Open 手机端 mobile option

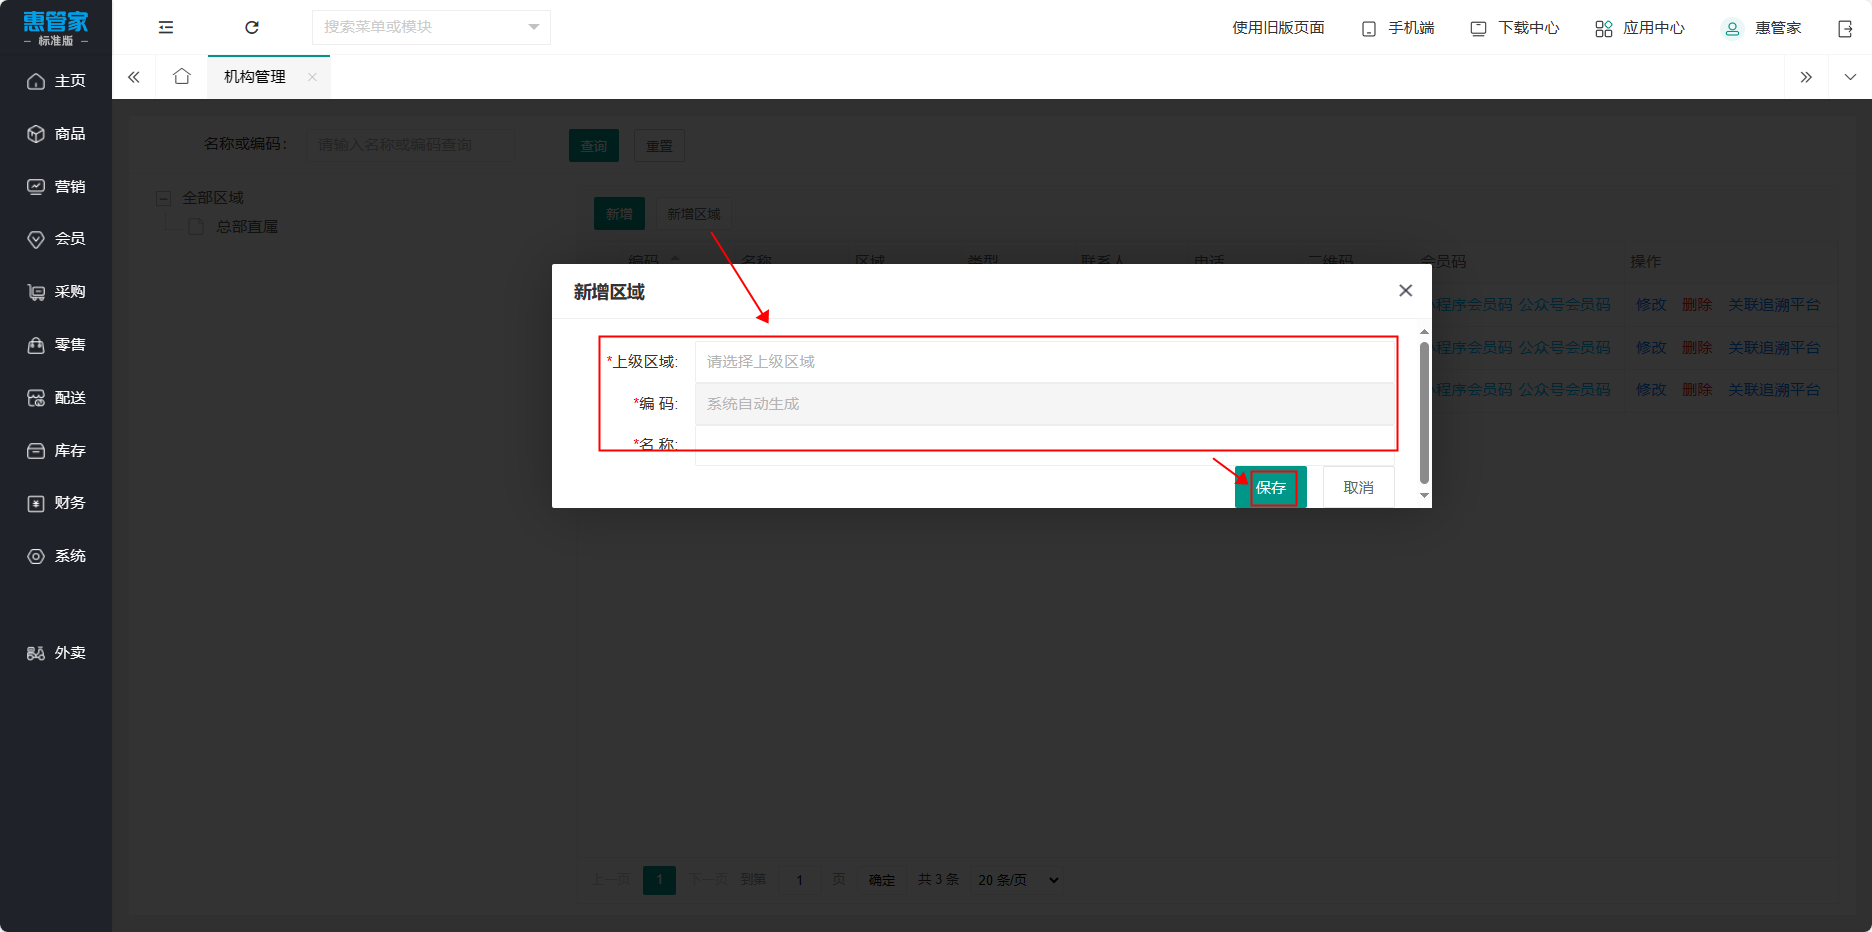click(1398, 28)
